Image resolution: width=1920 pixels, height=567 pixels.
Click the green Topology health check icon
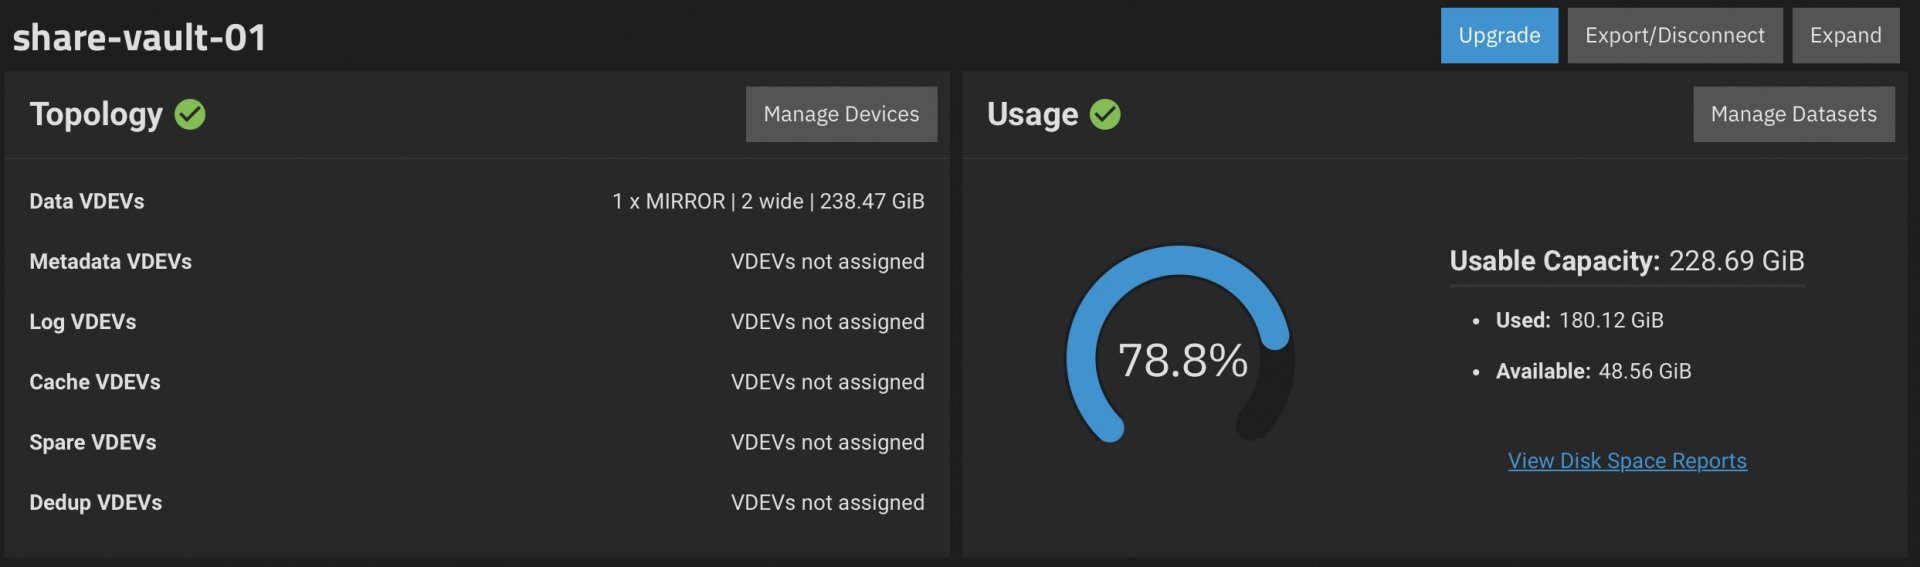point(190,114)
